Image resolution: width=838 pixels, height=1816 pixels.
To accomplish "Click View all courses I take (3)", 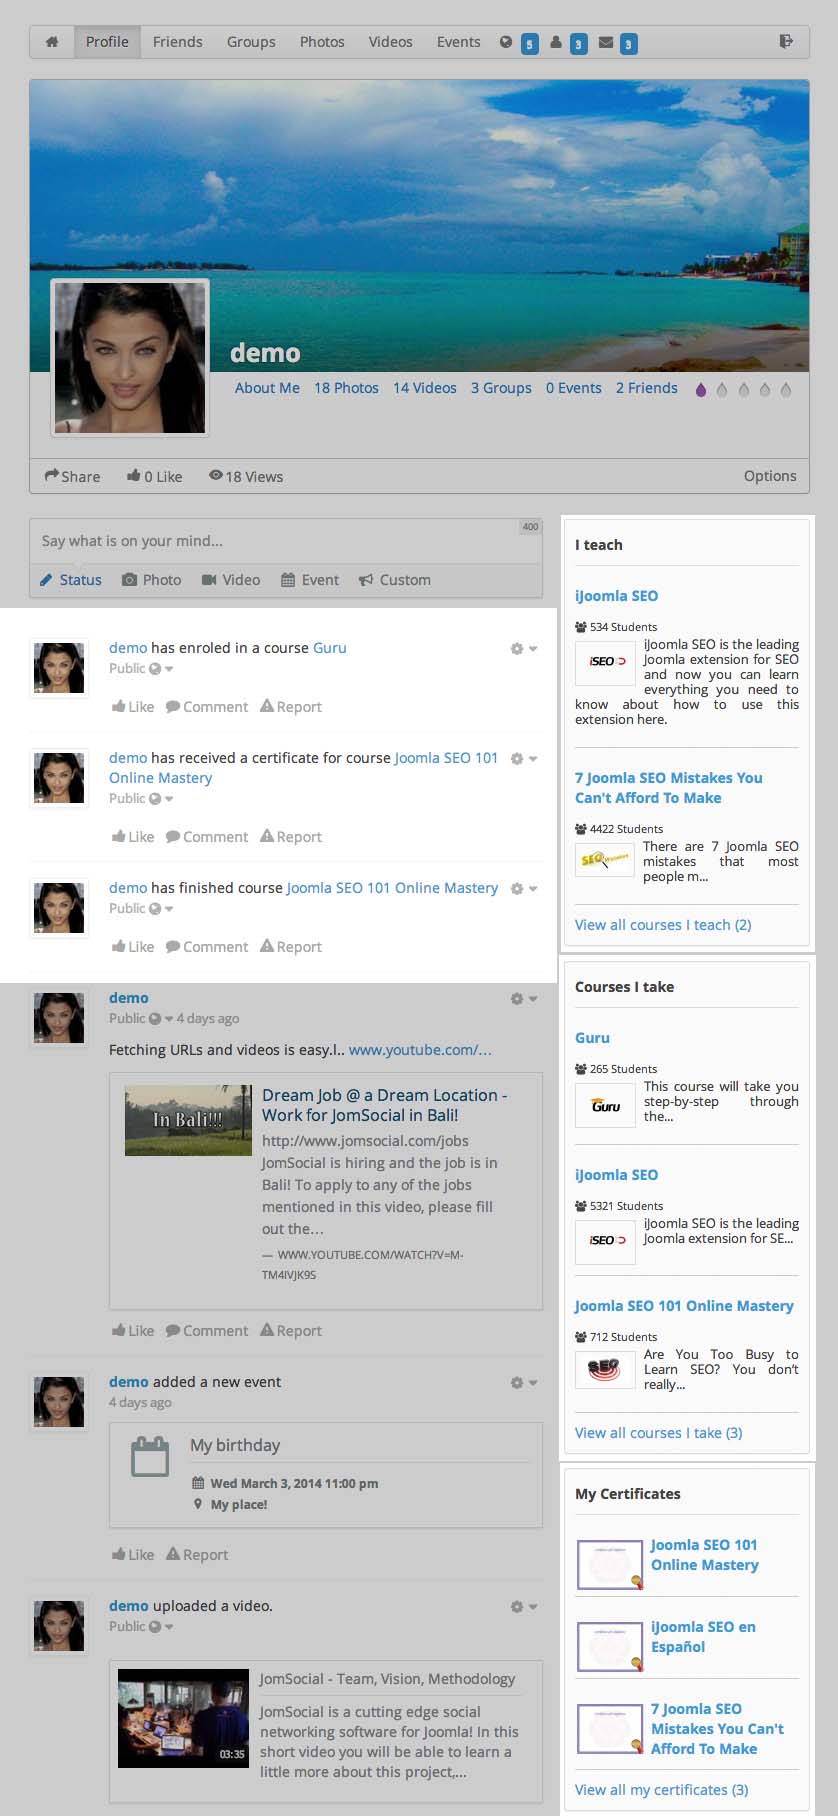I will 659,1433.
